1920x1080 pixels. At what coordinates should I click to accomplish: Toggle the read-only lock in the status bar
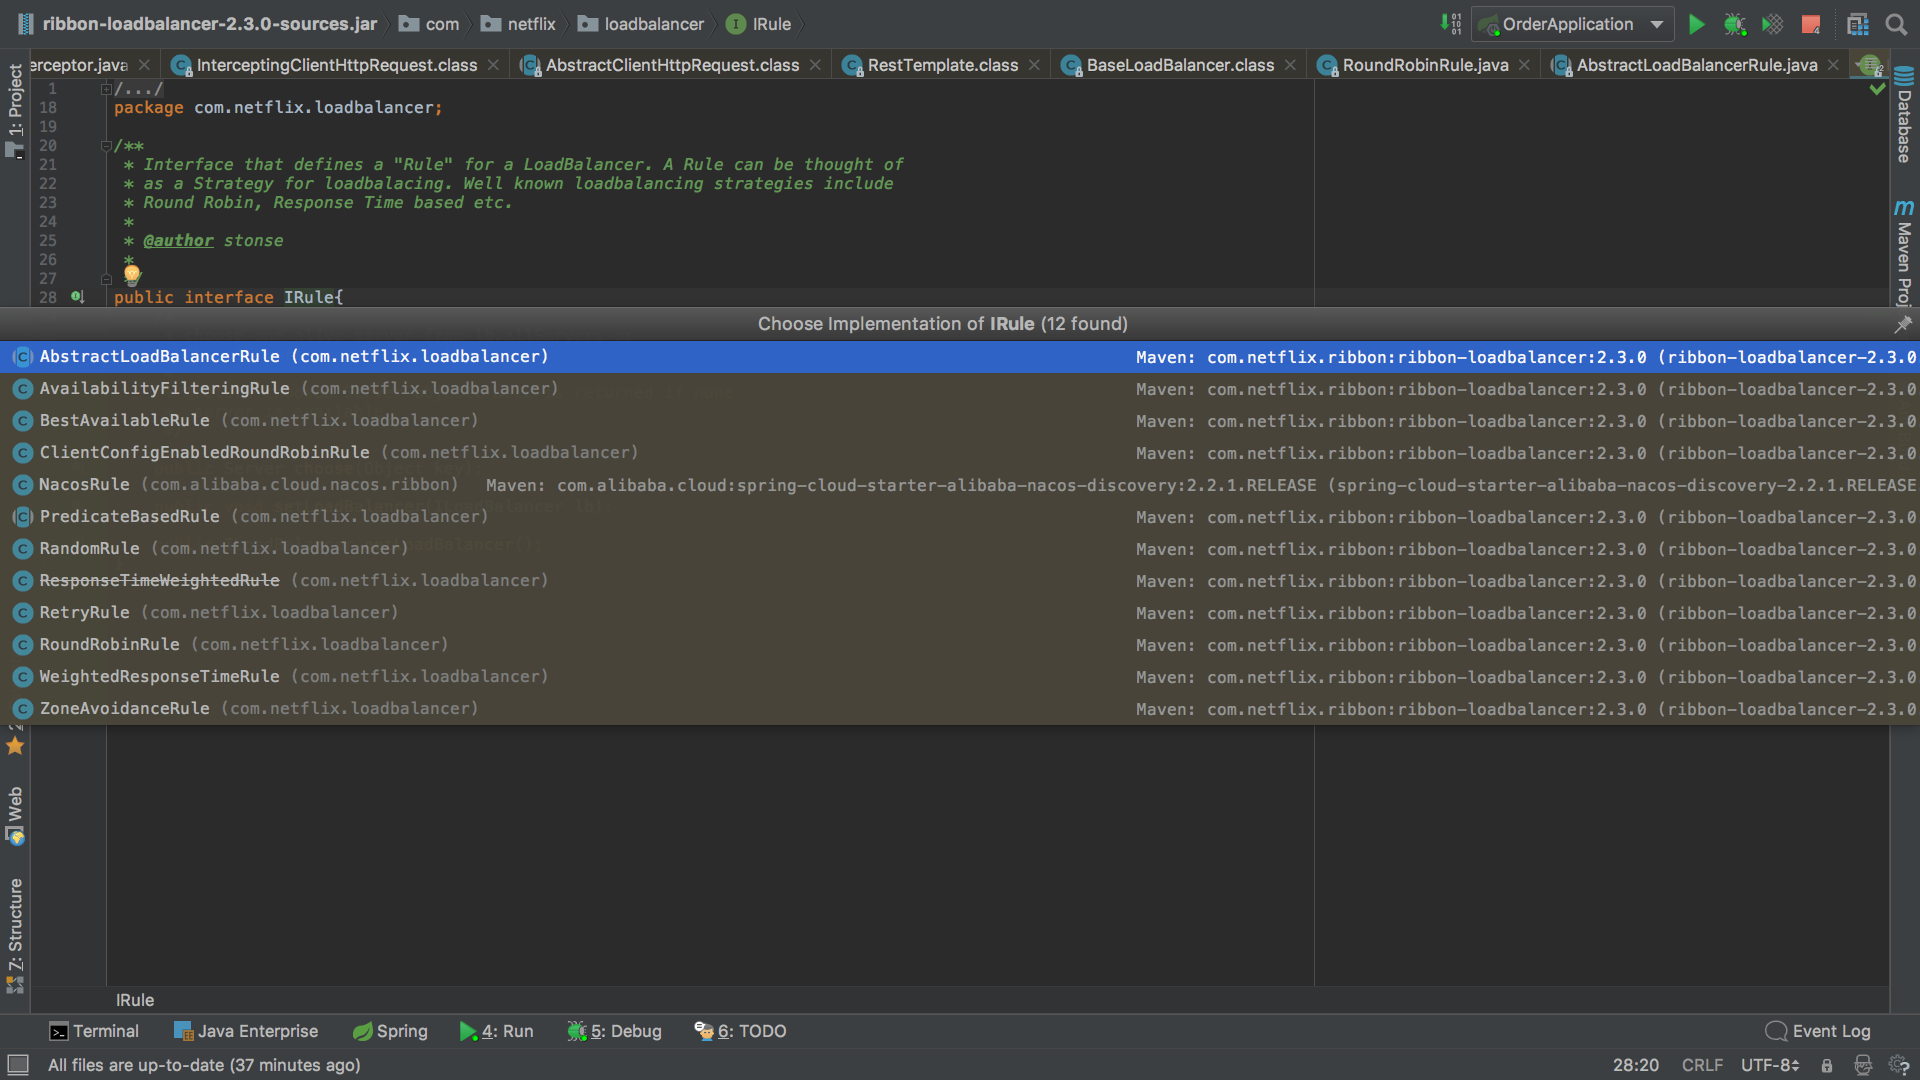pyautogui.click(x=1827, y=1066)
